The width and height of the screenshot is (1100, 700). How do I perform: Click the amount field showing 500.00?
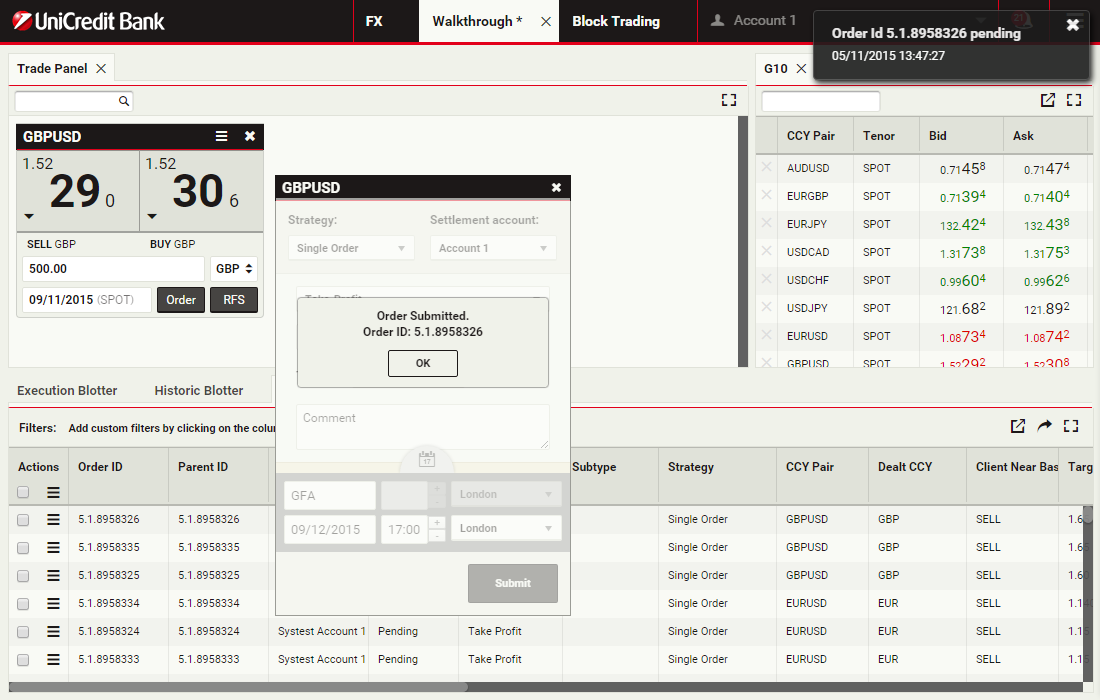tap(112, 269)
